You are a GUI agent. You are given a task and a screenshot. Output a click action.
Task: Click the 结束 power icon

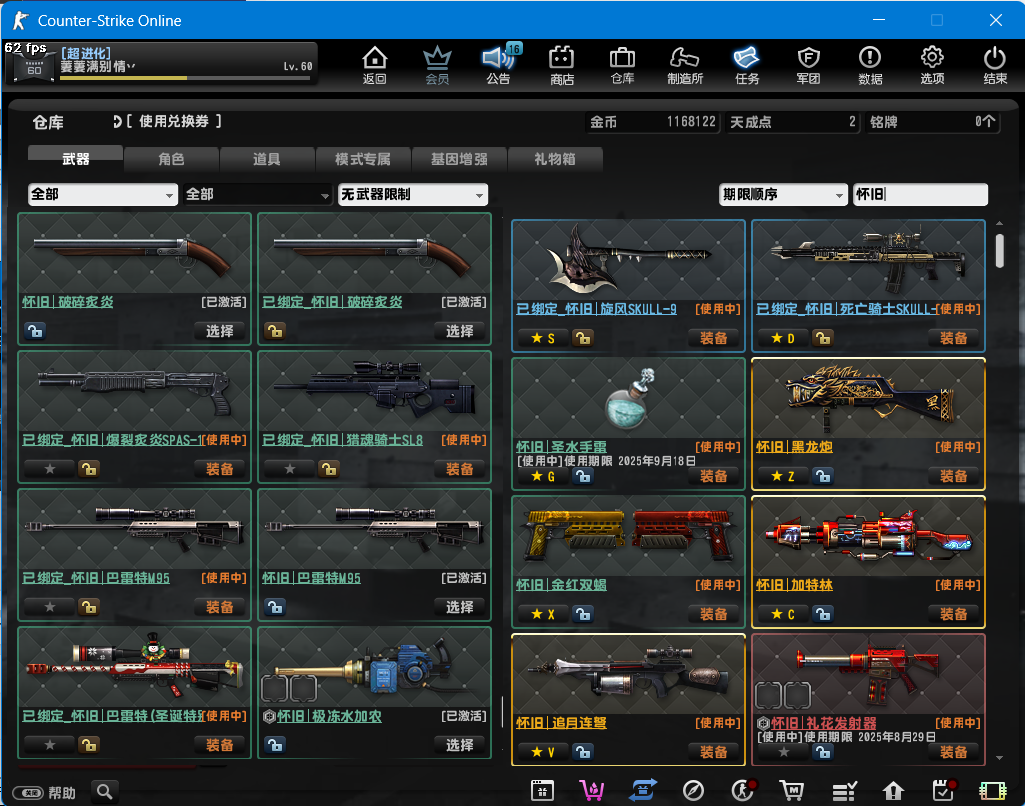[x=995, y=65]
